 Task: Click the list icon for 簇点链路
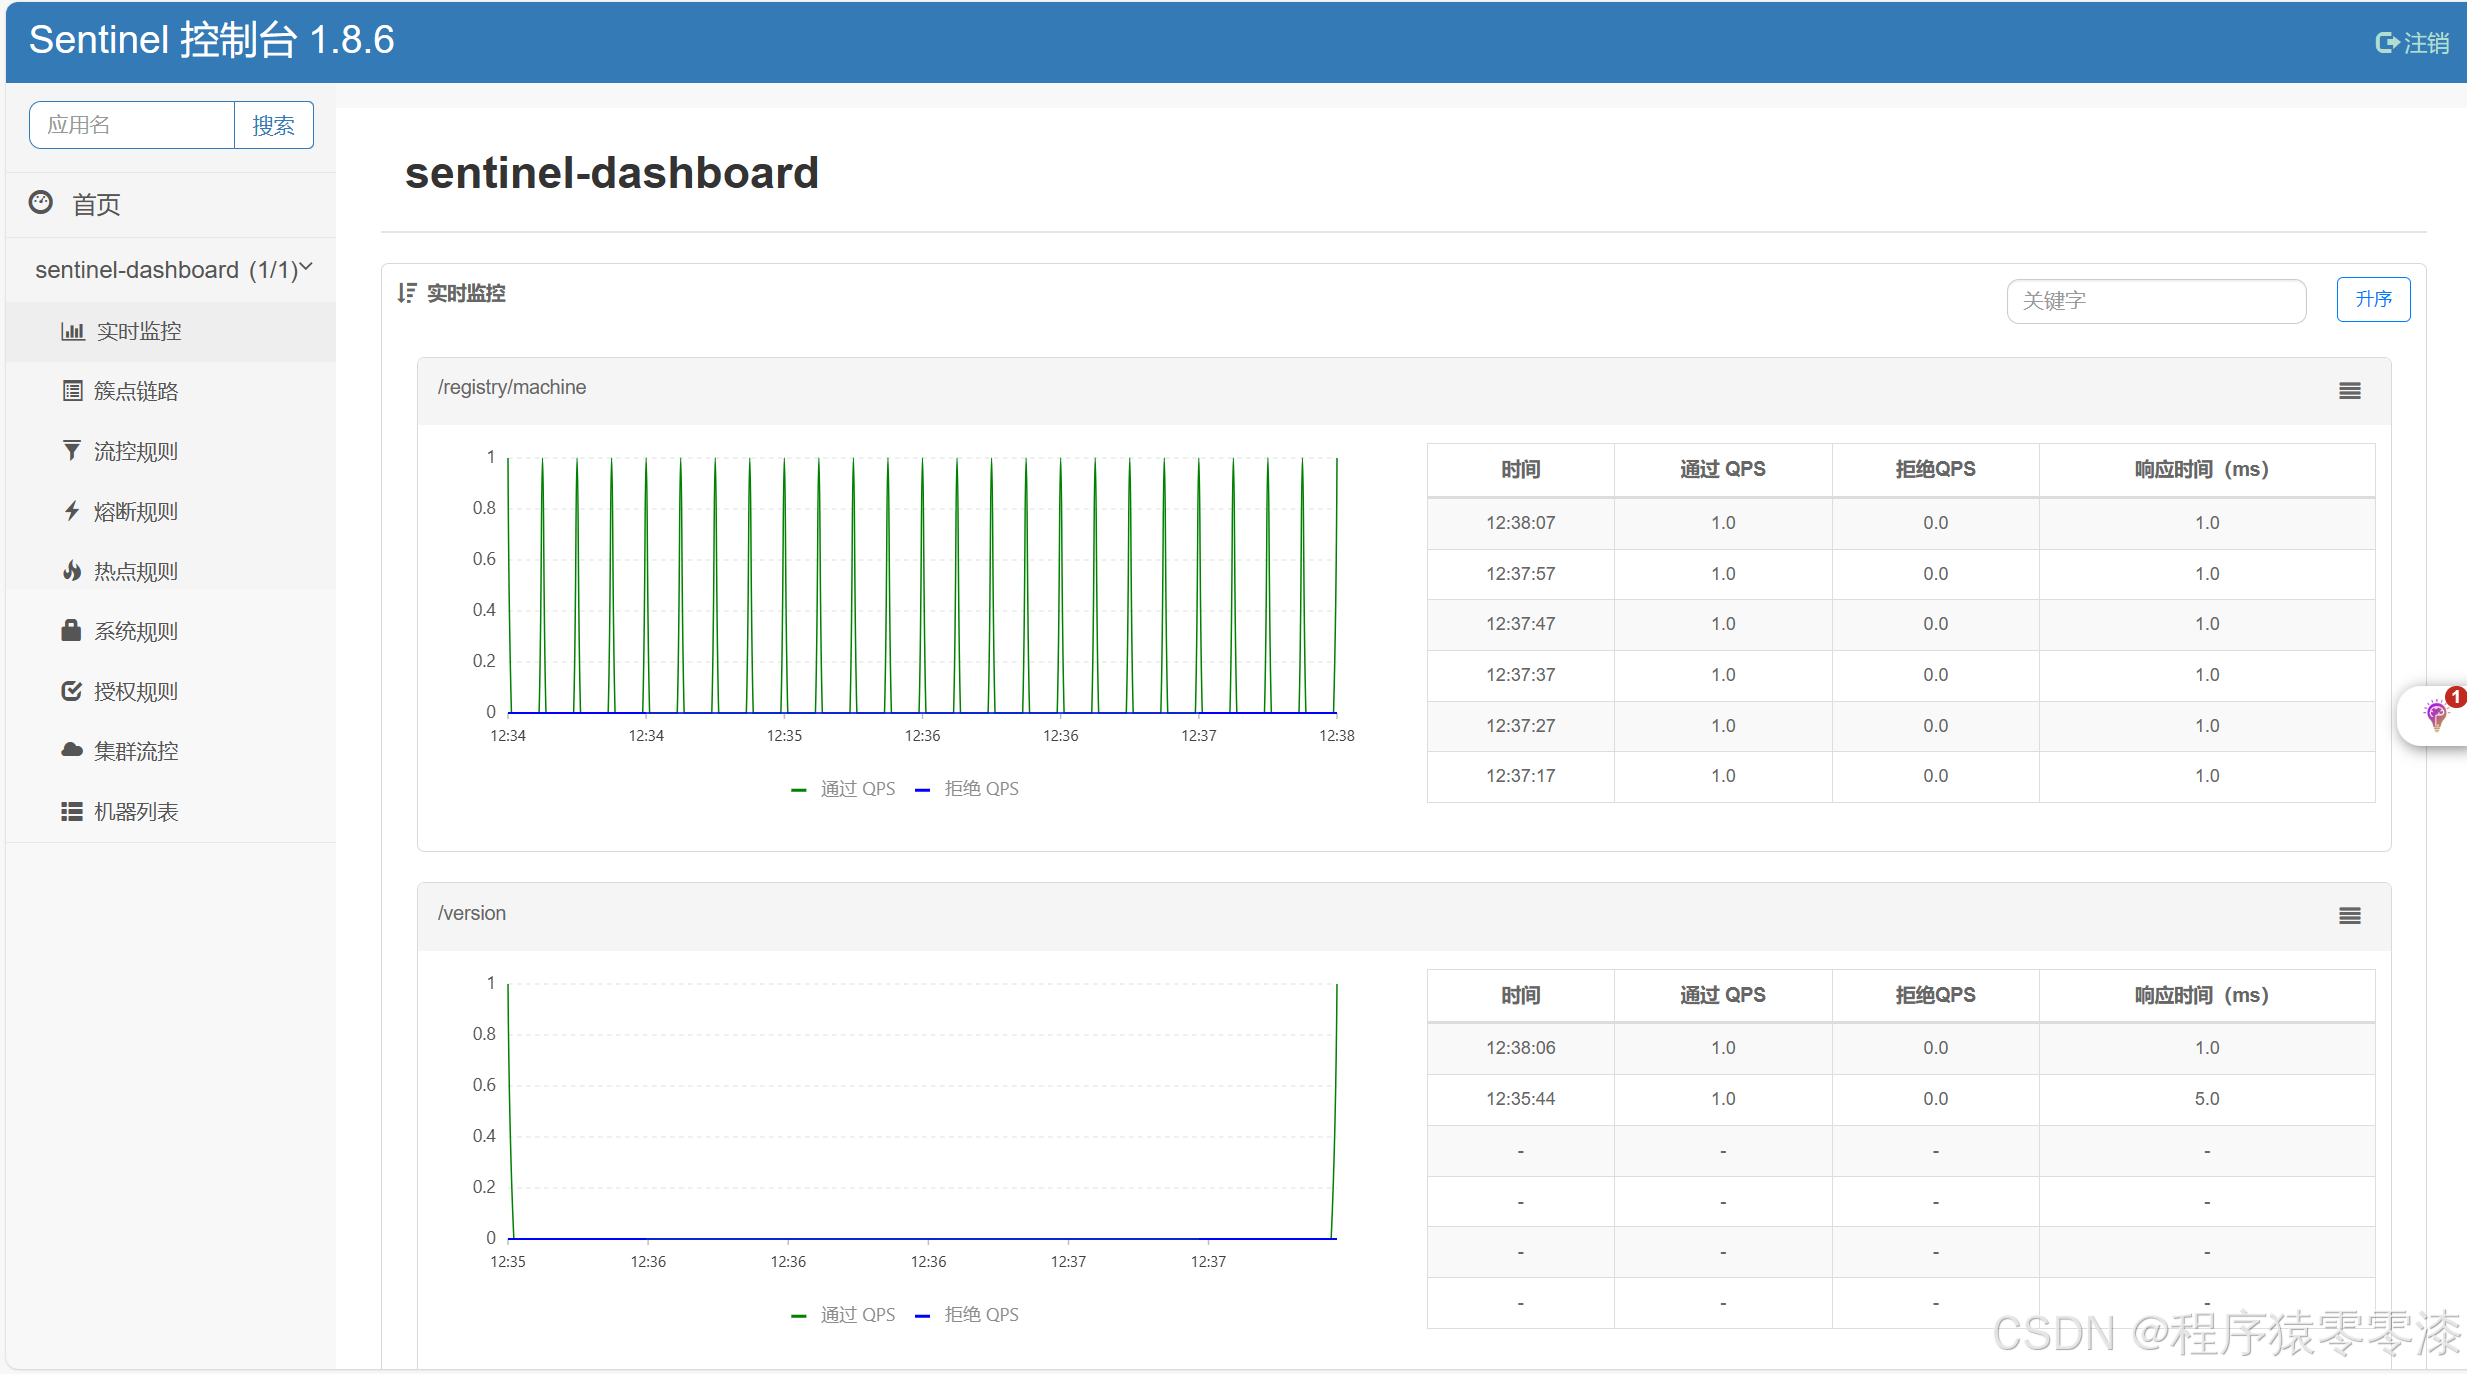73,391
